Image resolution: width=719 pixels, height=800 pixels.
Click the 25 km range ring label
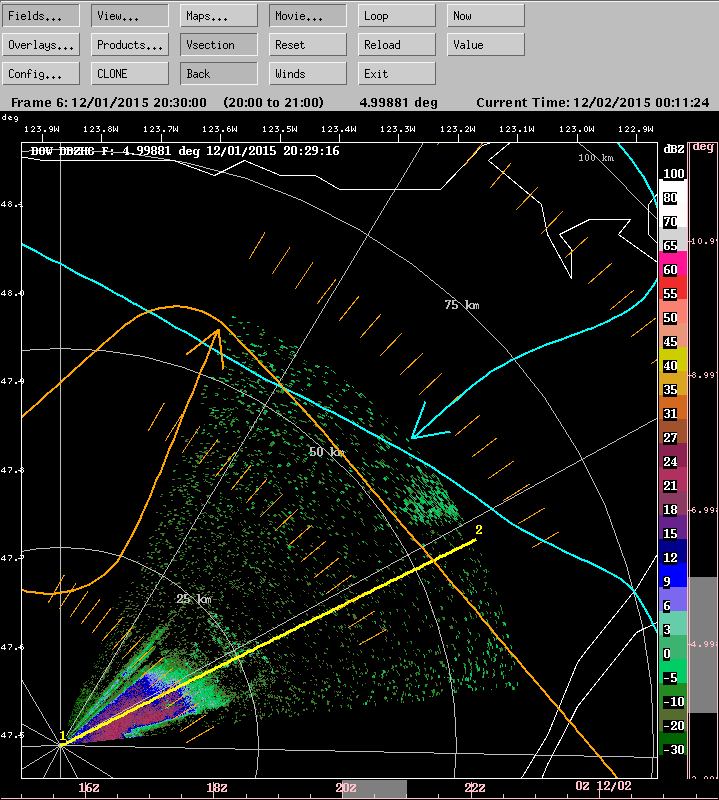pyautogui.click(x=194, y=598)
